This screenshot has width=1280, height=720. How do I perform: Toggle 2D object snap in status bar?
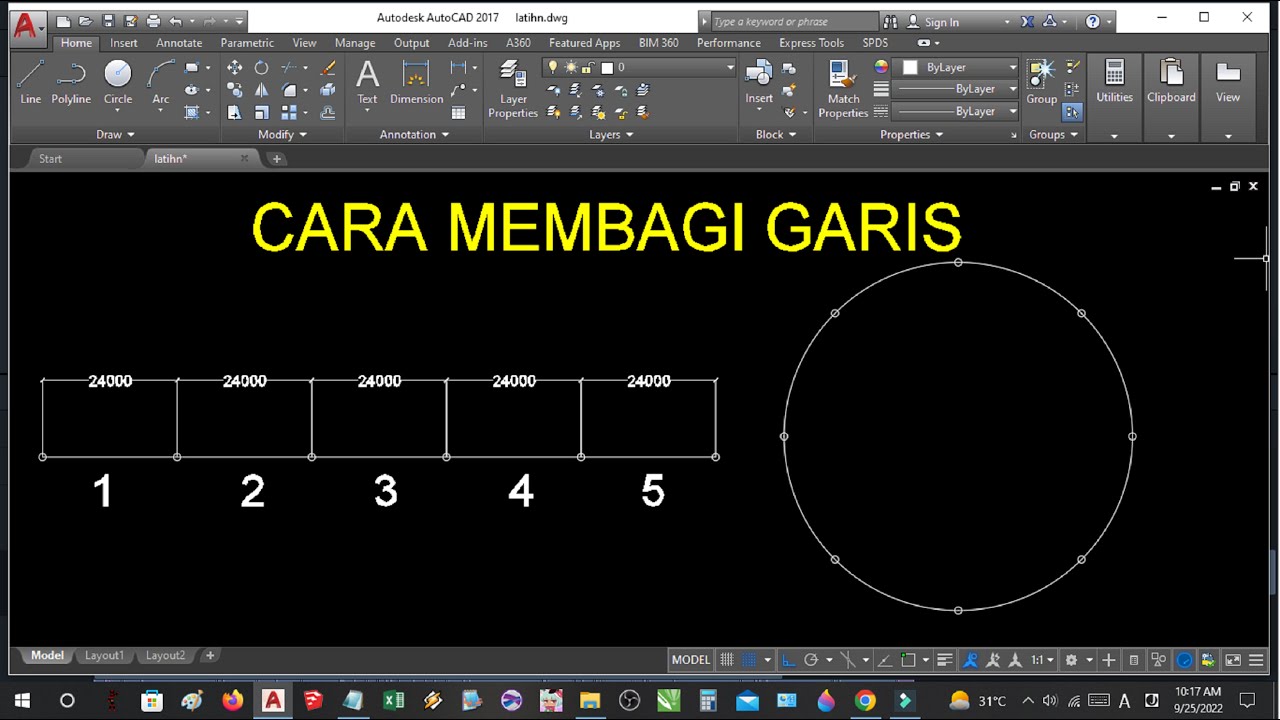908,660
